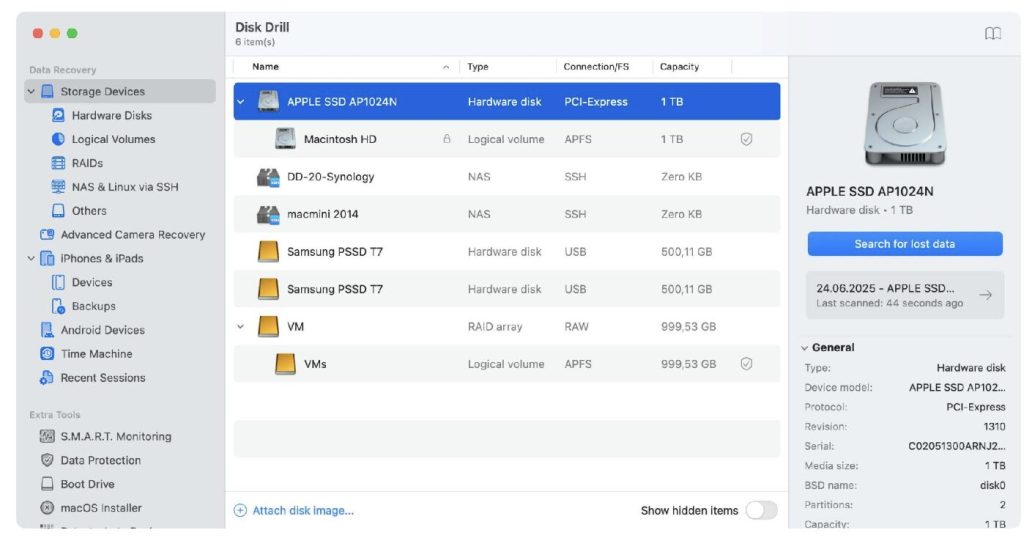Select S.M.A.R.T. Monitoring in Extra Tools

116,436
